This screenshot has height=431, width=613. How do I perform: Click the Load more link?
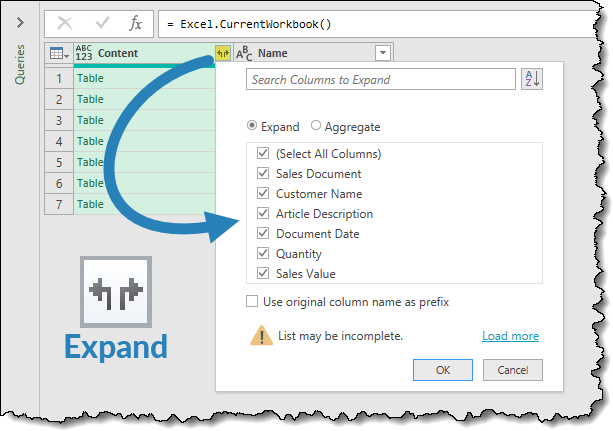510,336
